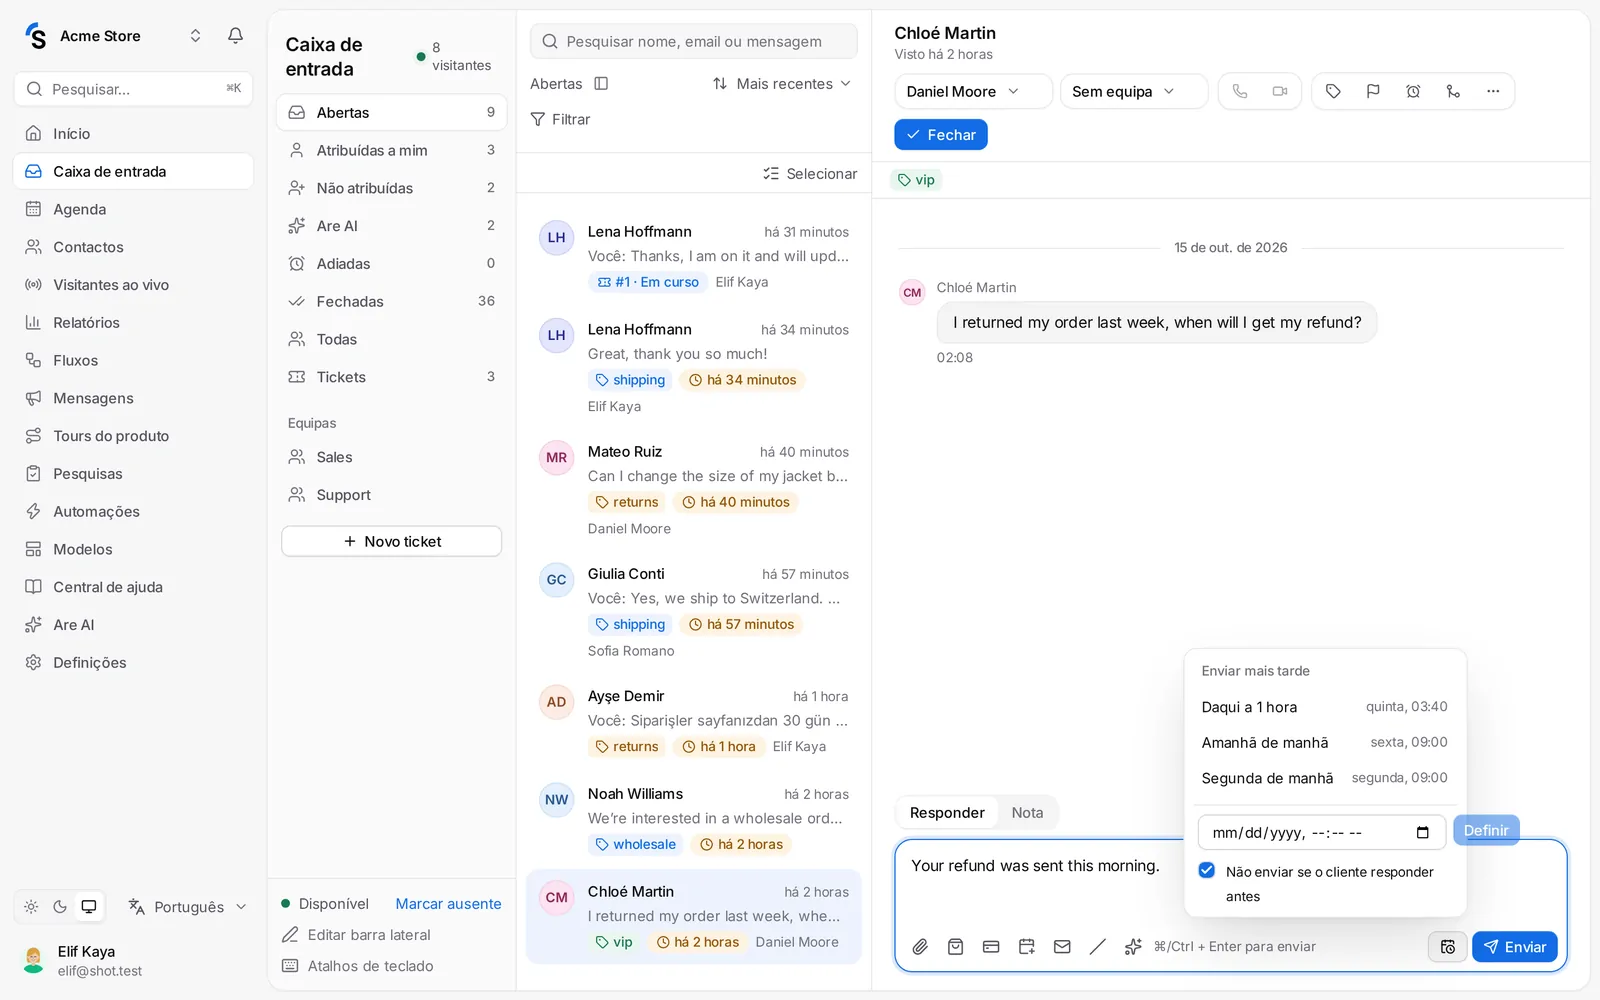Click the credit card icon in composer
The height and width of the screenshot is (1000, 1600).
(x=991, y=947)
